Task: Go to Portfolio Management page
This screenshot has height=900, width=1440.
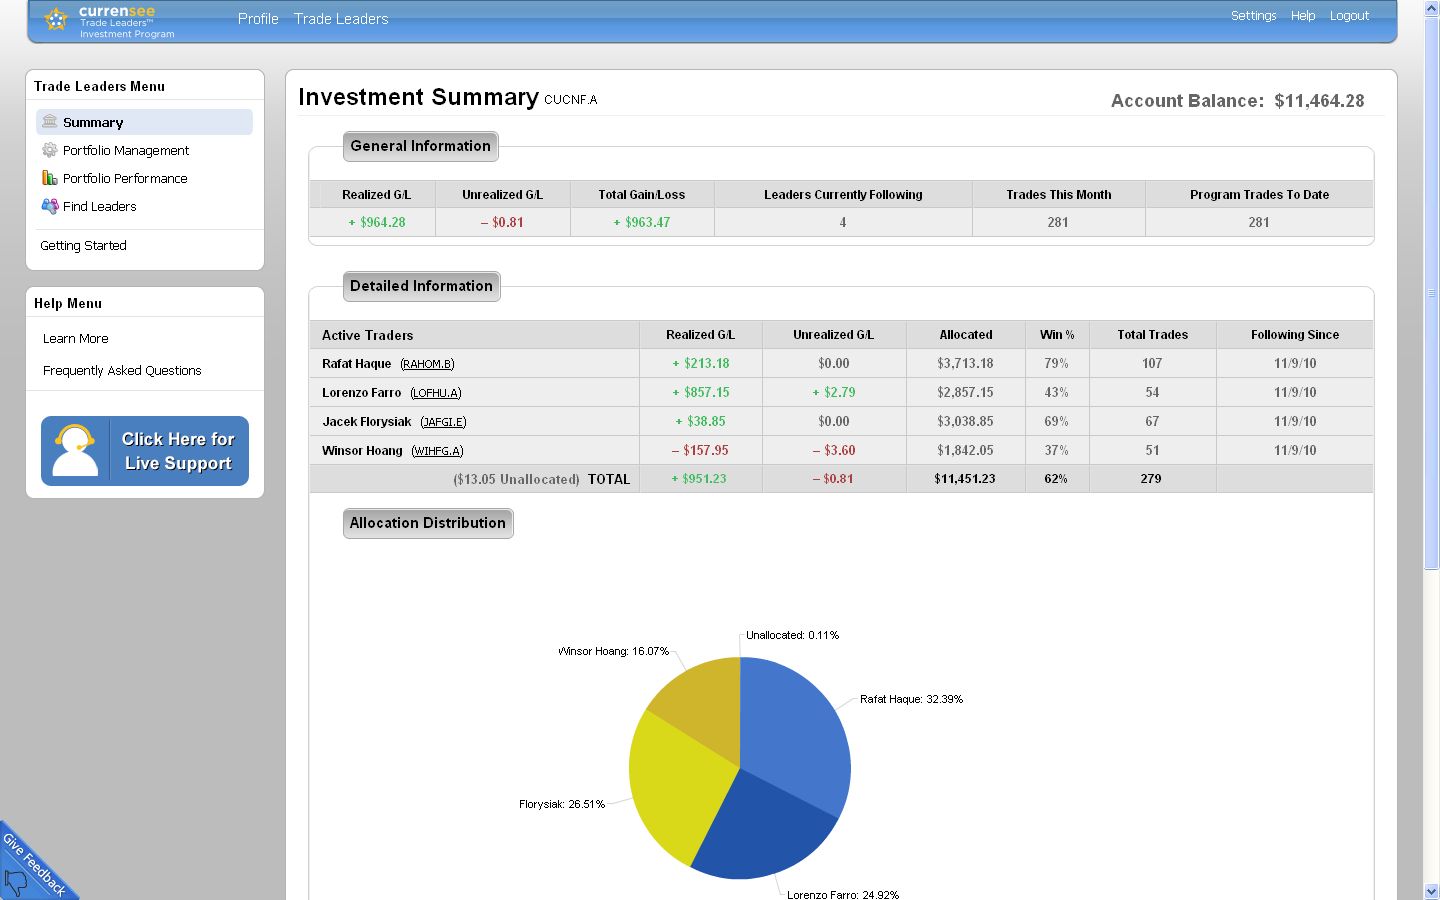Action: (126, 150)
